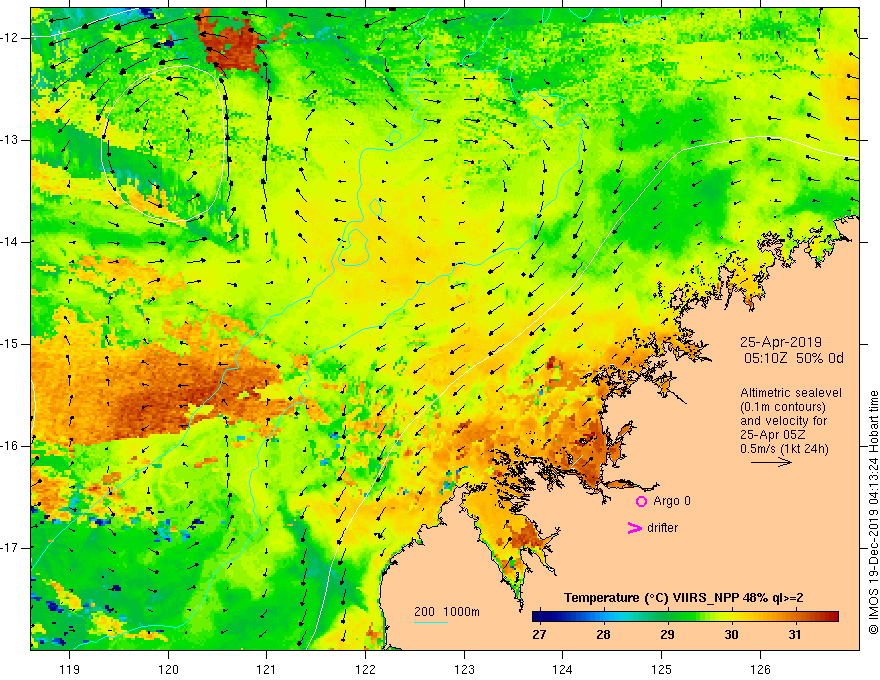Image resolution: width=880 pixels, height=680 pixels.
Task: Click the latitude axis label -17
Action: click(11, 548)
